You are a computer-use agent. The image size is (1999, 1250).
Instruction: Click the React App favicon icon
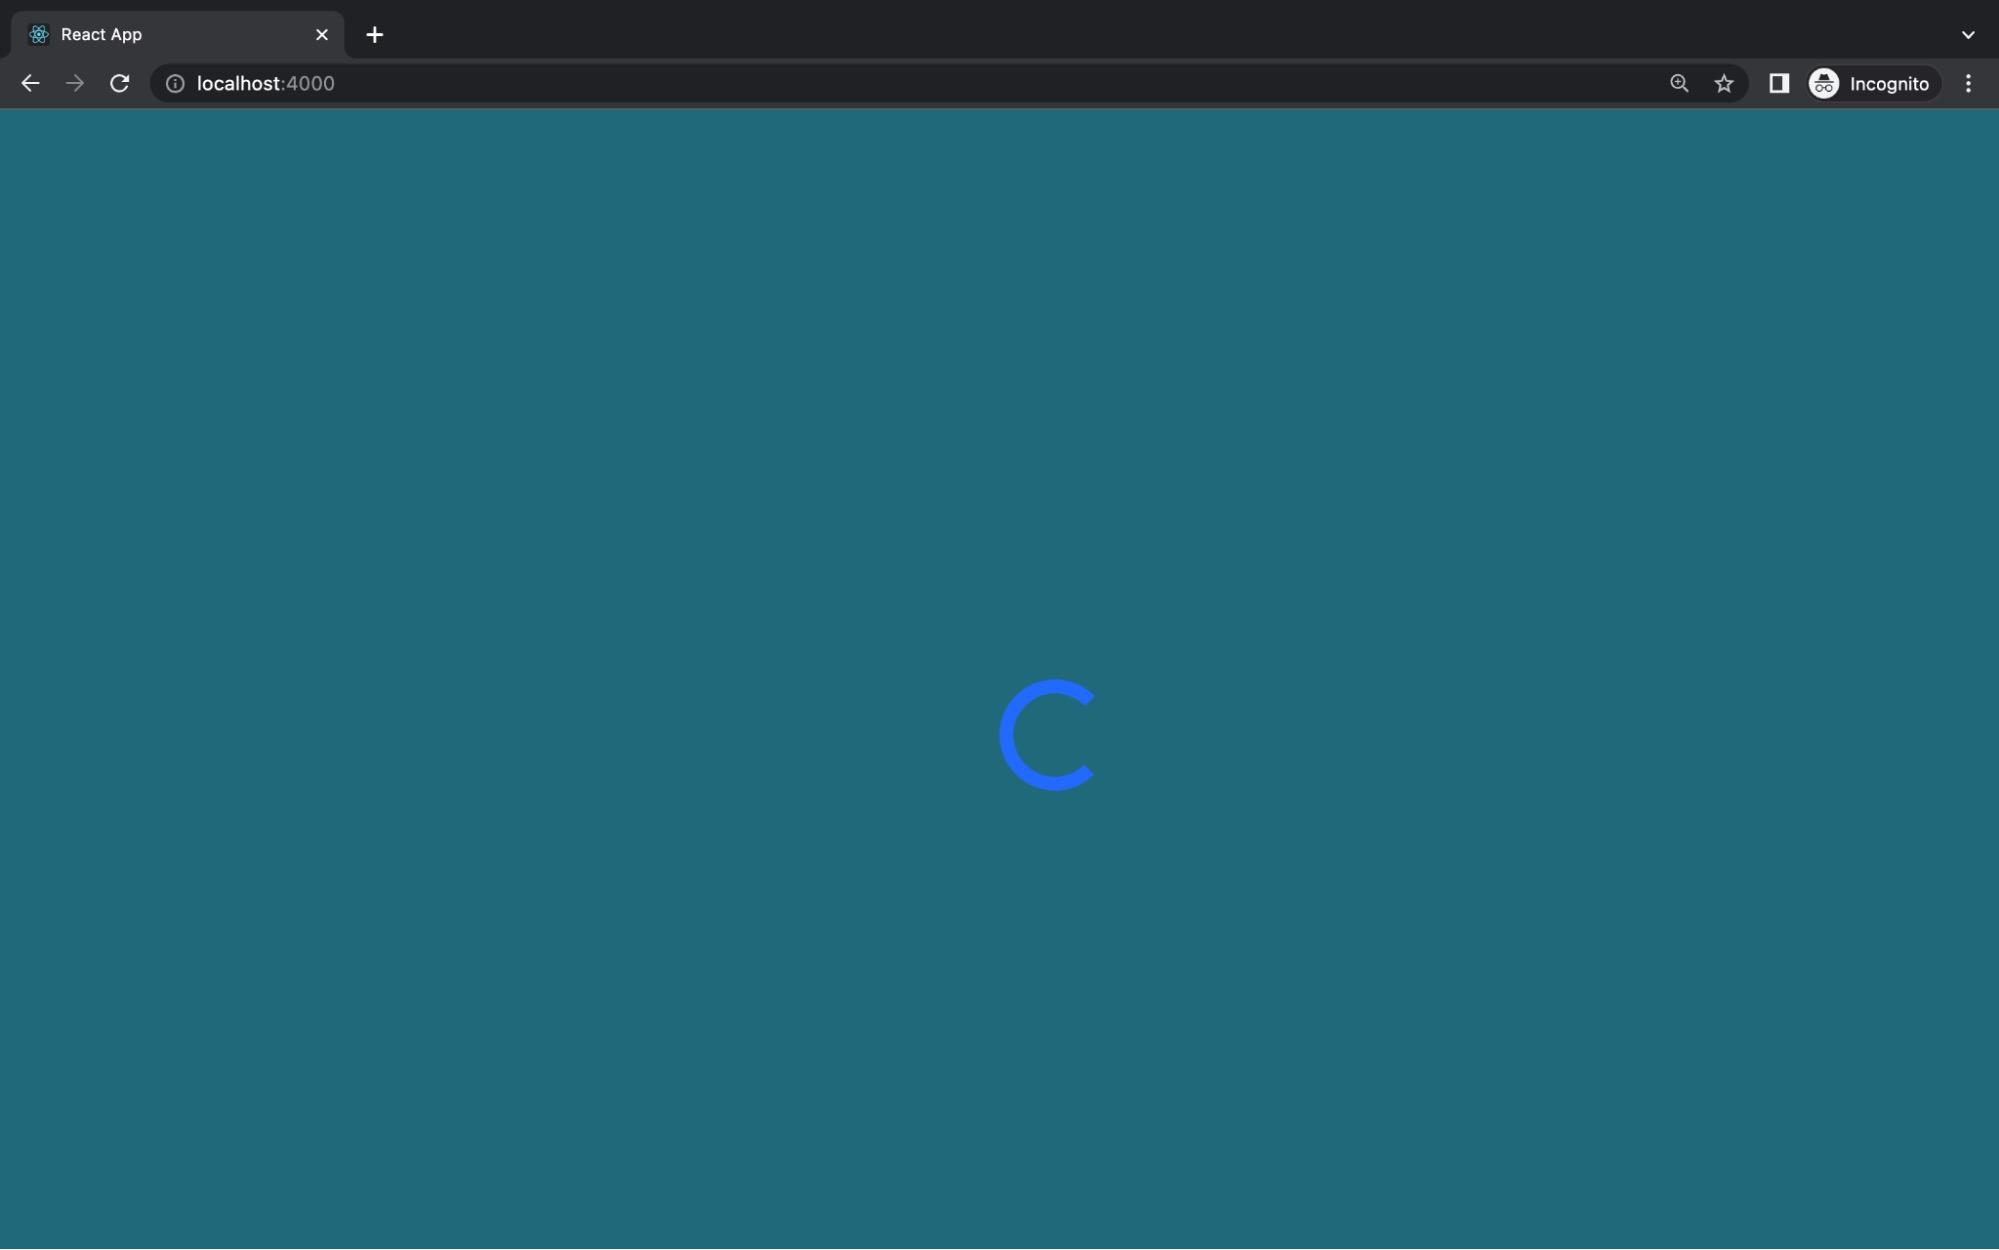[39, 33]
